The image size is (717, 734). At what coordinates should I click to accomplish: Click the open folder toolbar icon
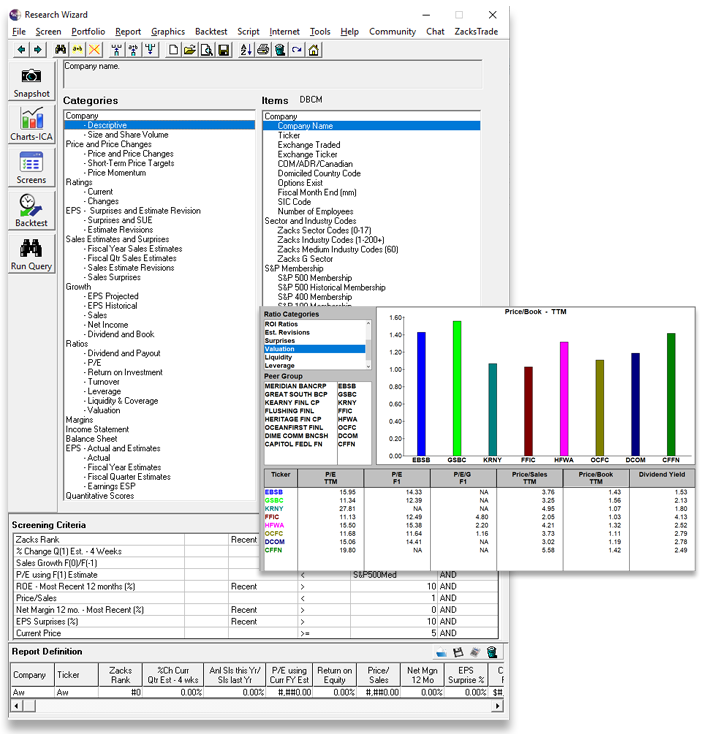coord(190,50)
